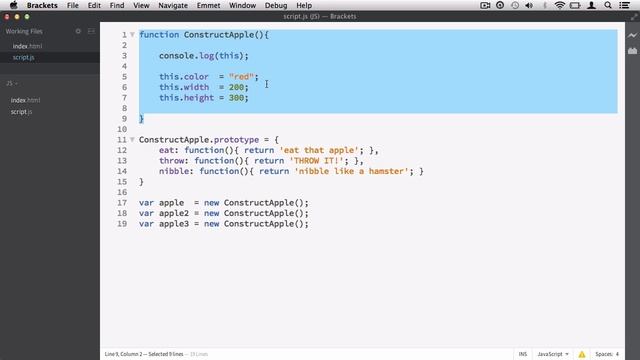The width and height of the screenshot is (640, 360).
Task: Click the Time Machine clock icon
Action: click(515, 5)
